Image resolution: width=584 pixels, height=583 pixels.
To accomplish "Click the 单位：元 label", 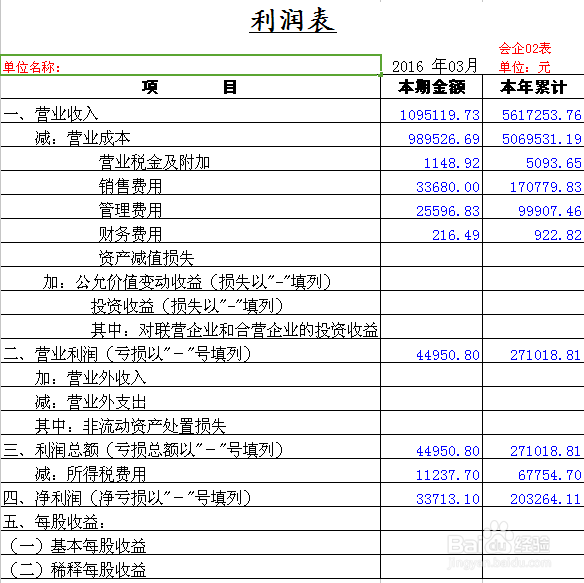I will (x=524, y=67).
